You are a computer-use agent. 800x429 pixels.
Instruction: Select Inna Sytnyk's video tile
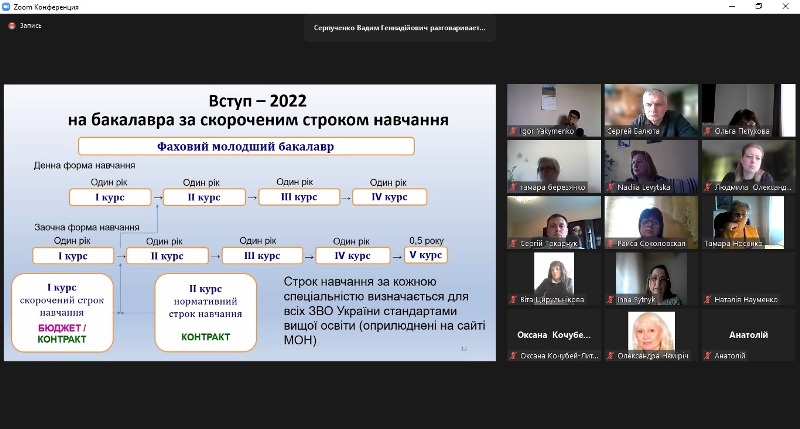coord(651,279)
